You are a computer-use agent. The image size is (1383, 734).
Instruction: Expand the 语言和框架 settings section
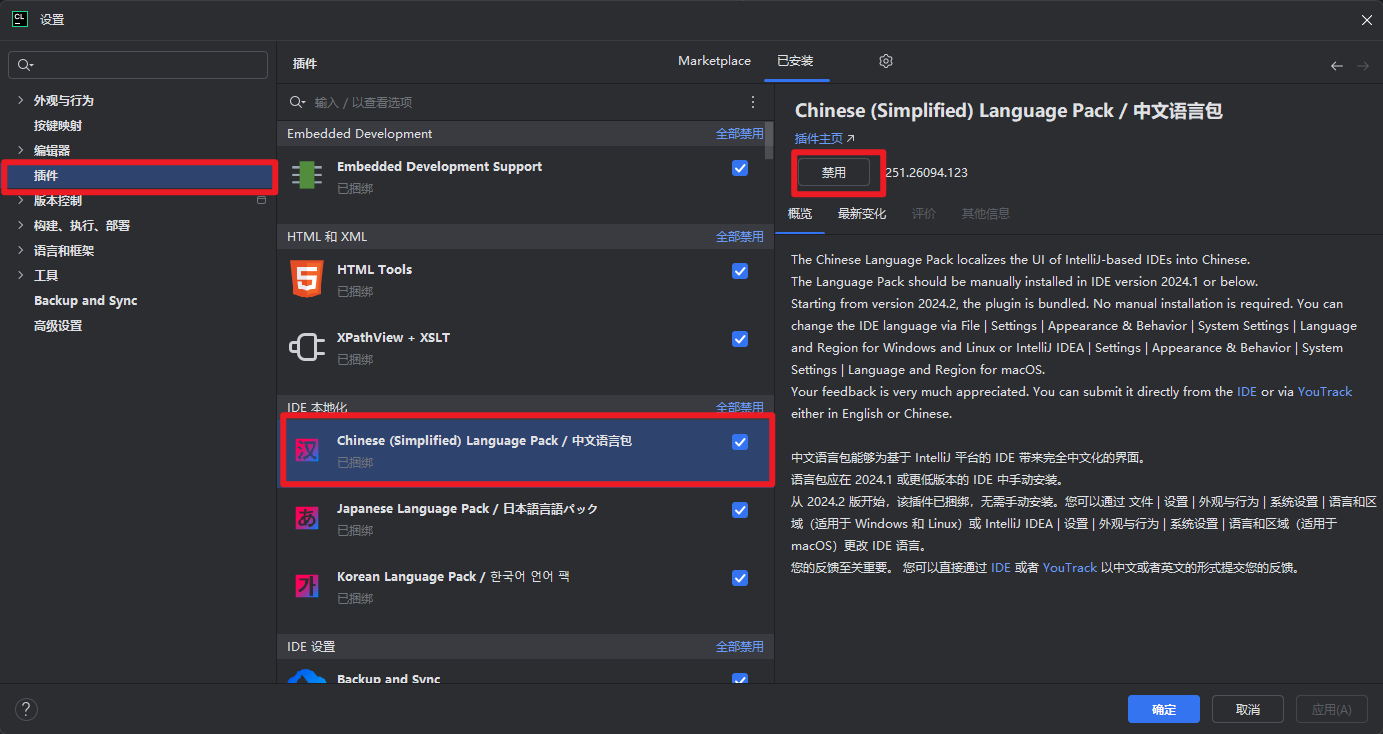(21, 250)
